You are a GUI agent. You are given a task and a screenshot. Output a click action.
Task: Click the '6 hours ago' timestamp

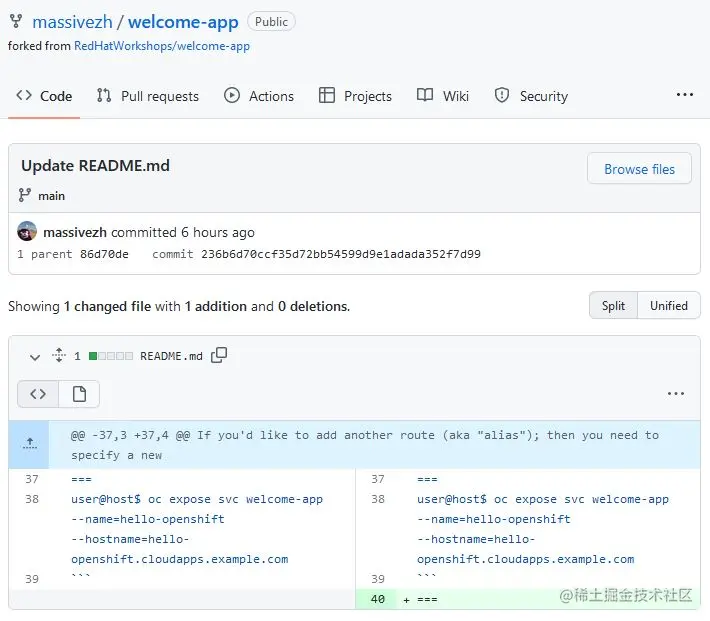coord(218,232)
